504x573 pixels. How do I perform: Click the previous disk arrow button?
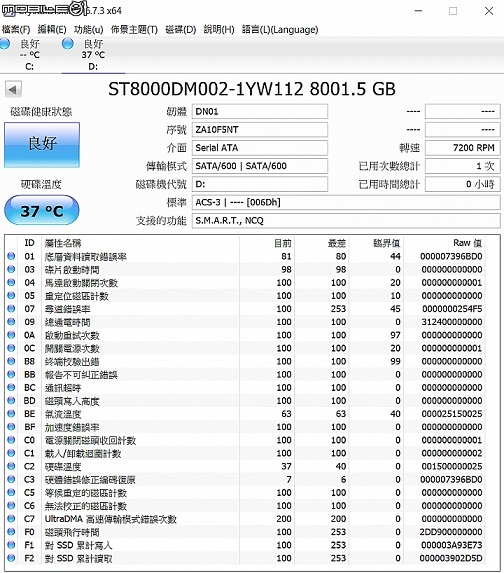pos(13,90)
